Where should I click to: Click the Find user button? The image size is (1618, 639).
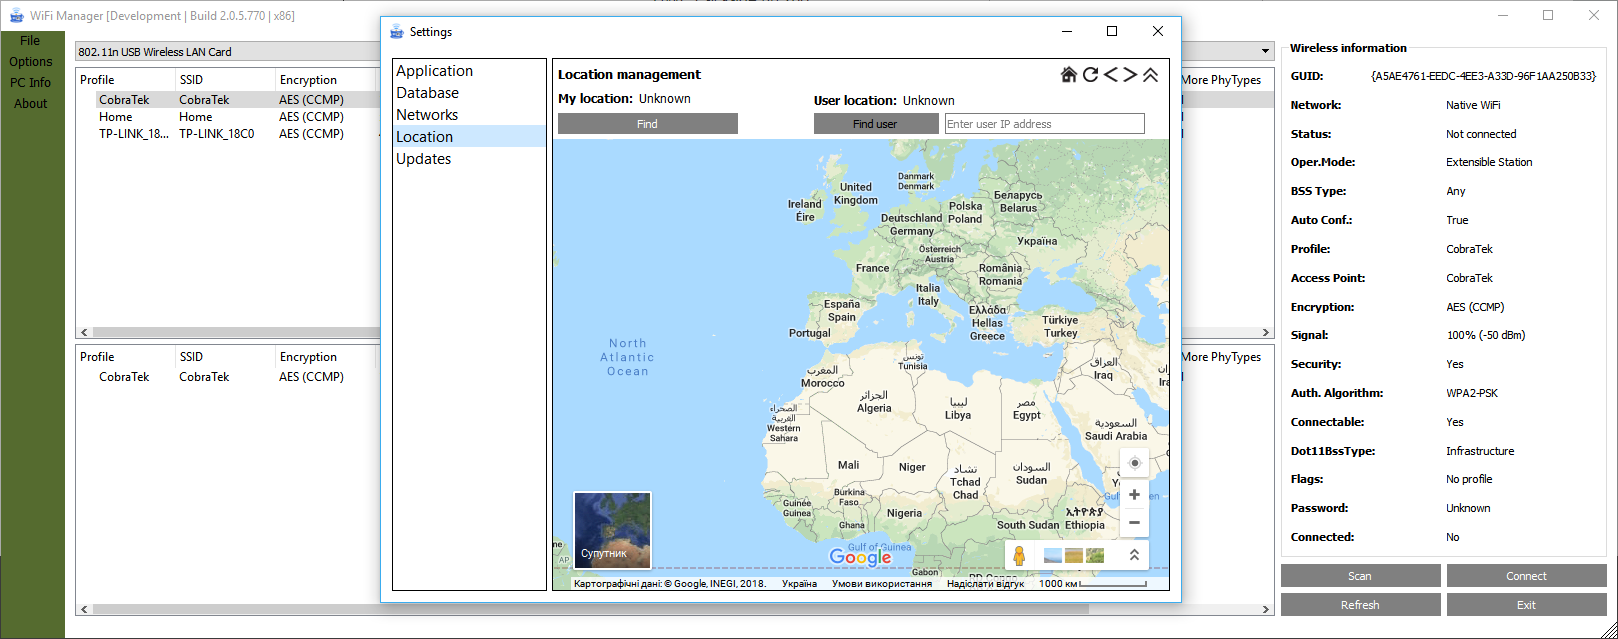tap(875, 124)
